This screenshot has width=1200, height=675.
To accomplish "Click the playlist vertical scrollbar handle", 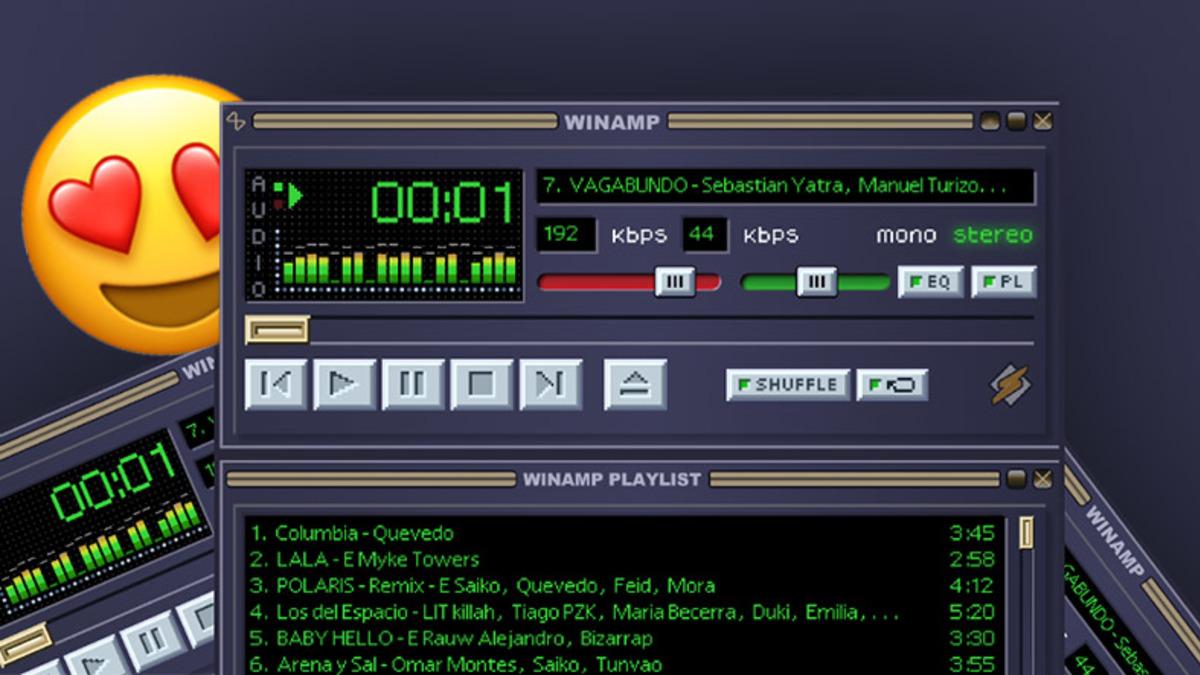I will pos(1026,533).
